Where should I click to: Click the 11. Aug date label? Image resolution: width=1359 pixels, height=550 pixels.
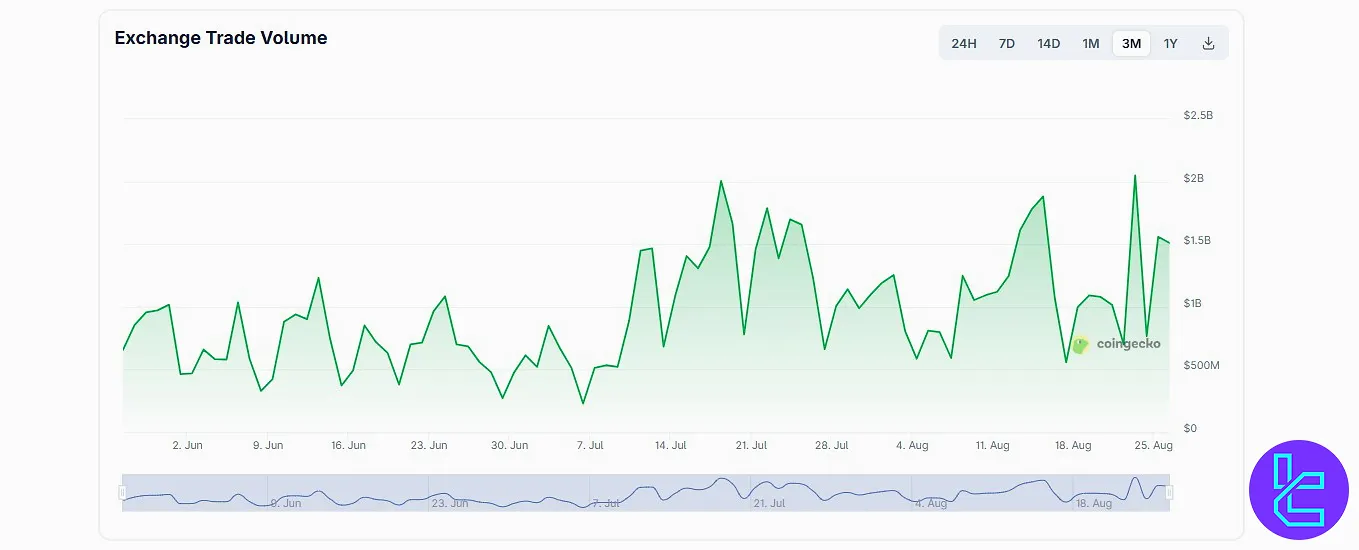[993, 445]
